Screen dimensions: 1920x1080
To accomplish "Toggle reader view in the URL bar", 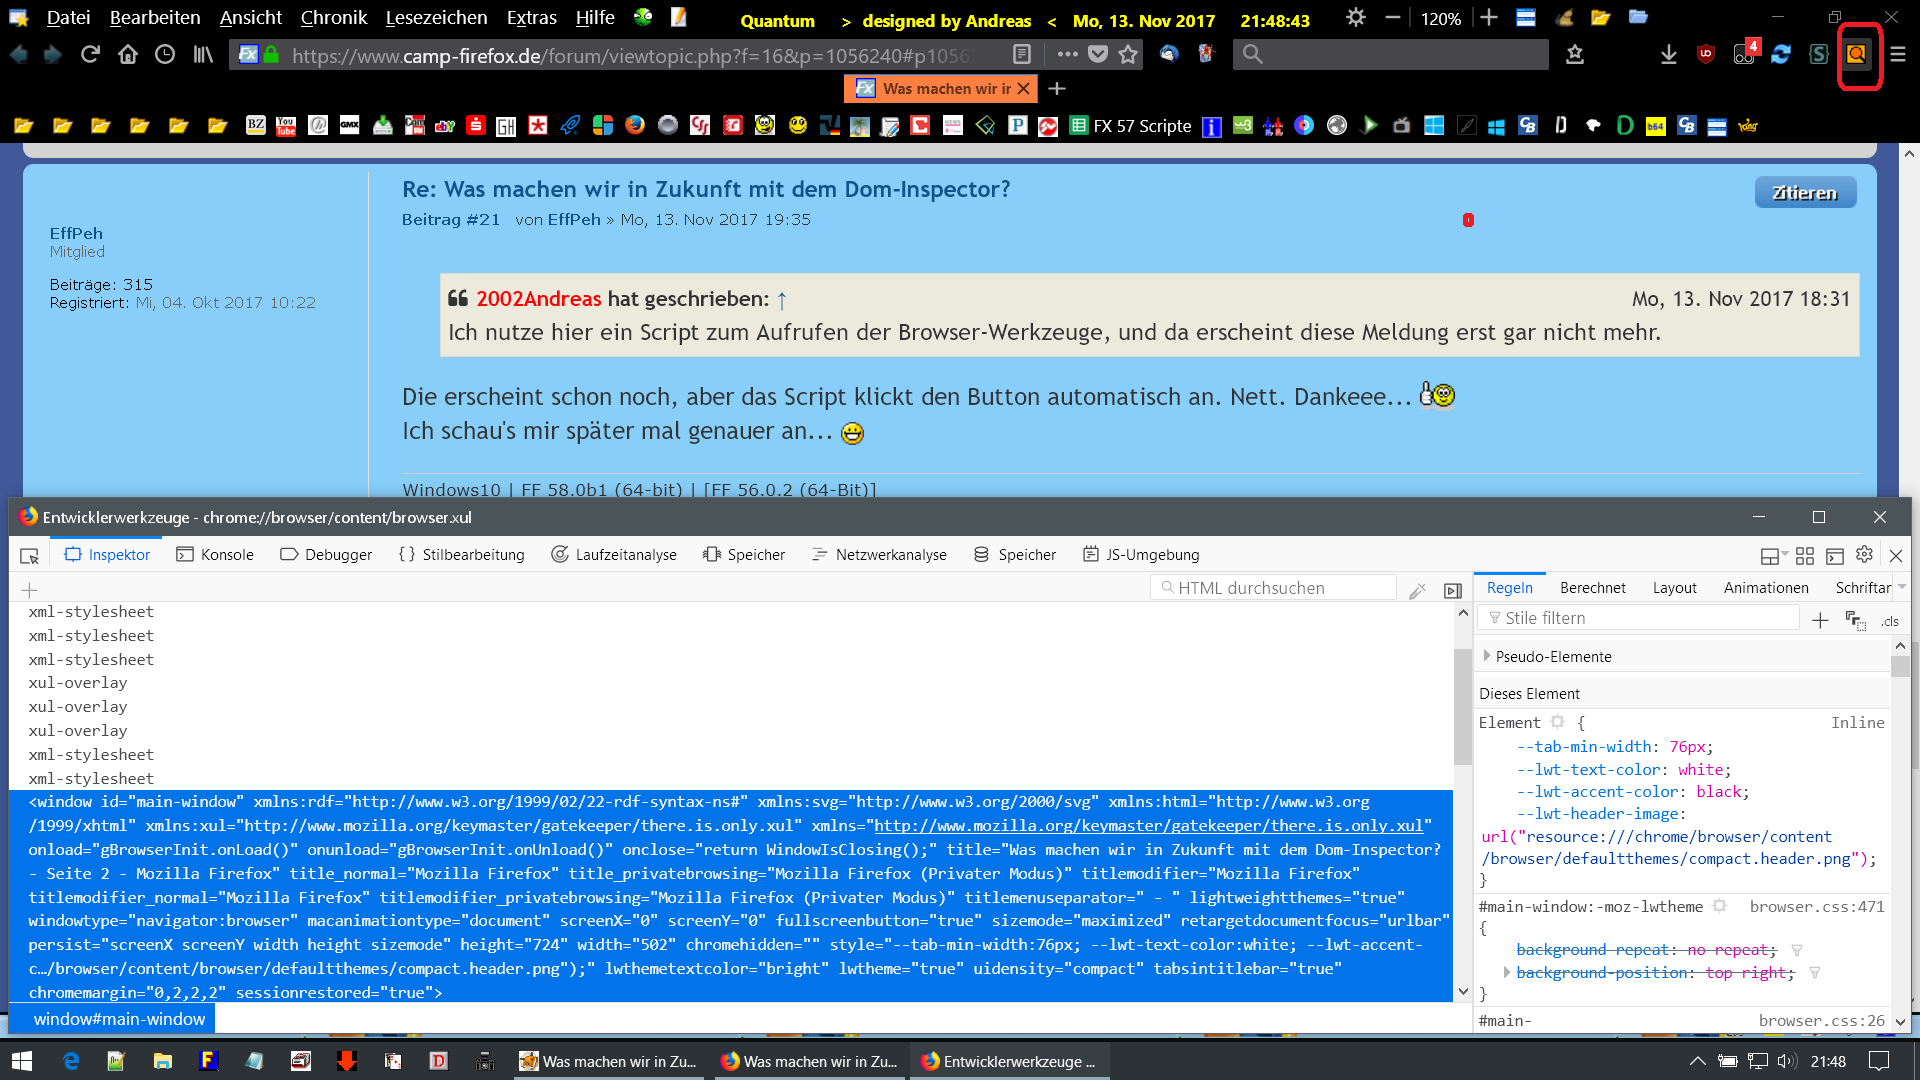I will pyautogui.click(x=1021, y=55).
